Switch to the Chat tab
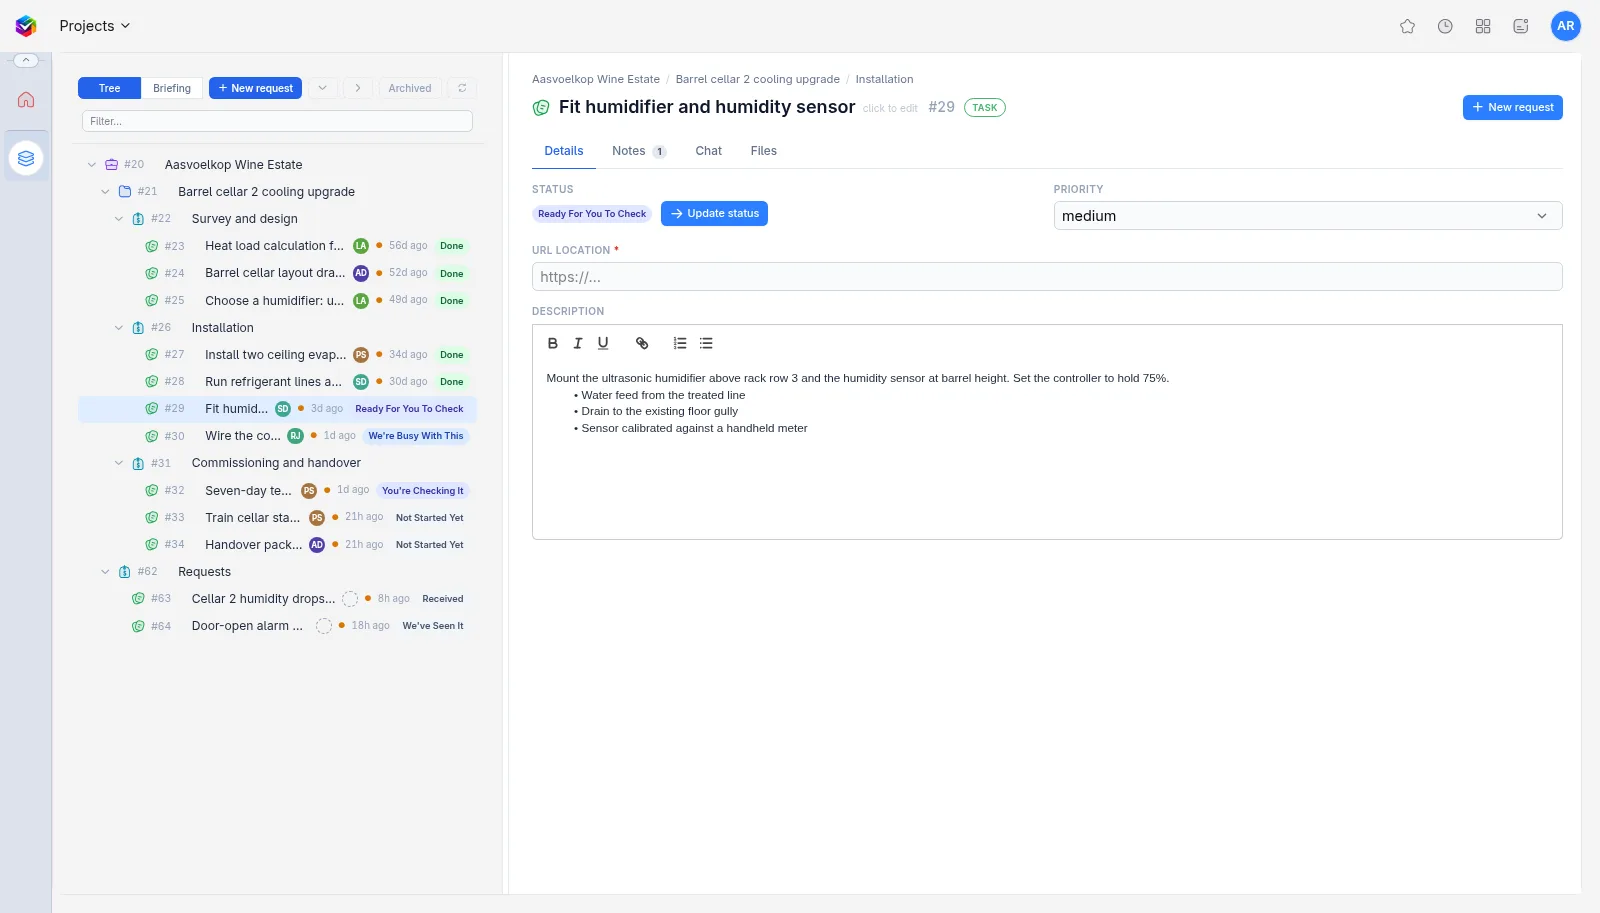This screenshot has height=913, width=1600. coord(708,151)
